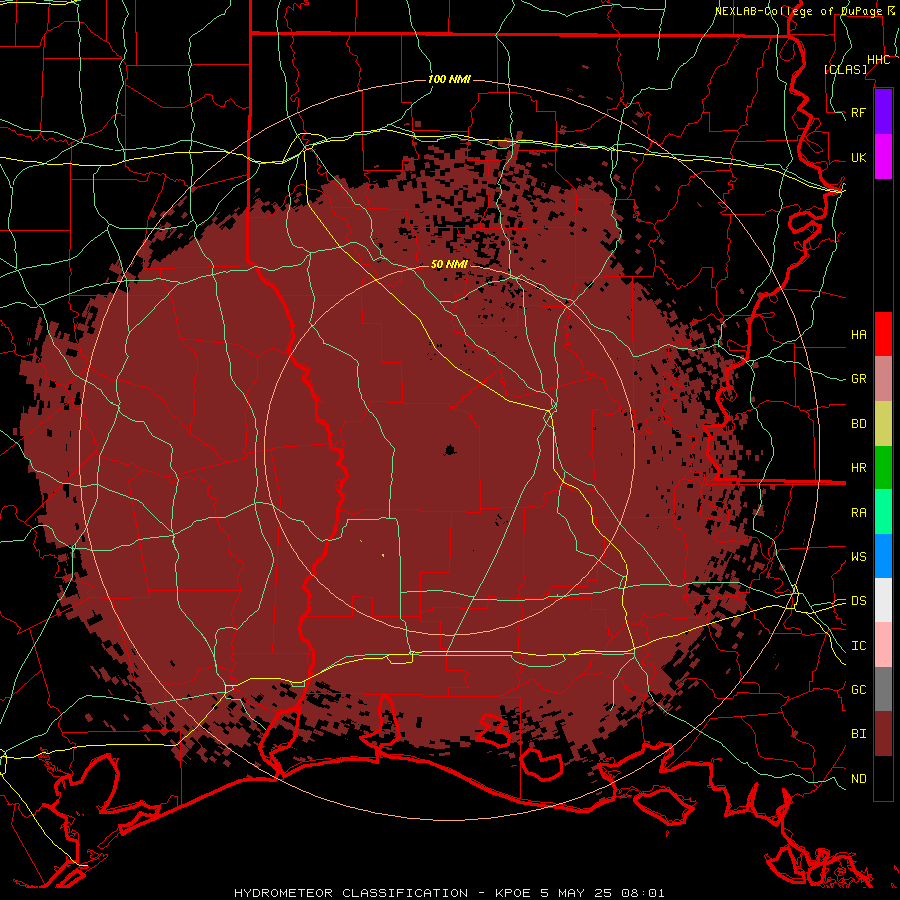
Task: Click the ND black legend swatch
Action: pos(883,778)
